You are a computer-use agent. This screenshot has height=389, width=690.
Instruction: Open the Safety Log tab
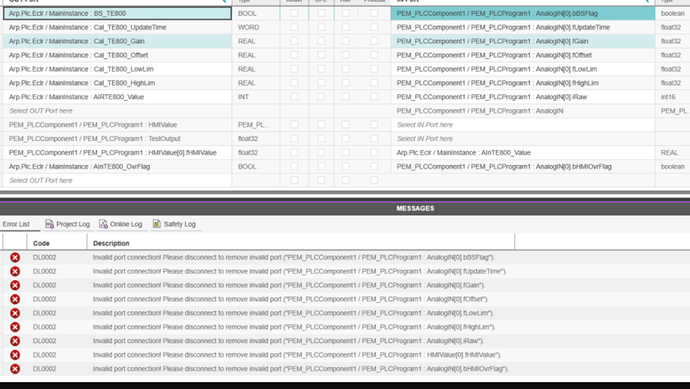coord(174,224)
